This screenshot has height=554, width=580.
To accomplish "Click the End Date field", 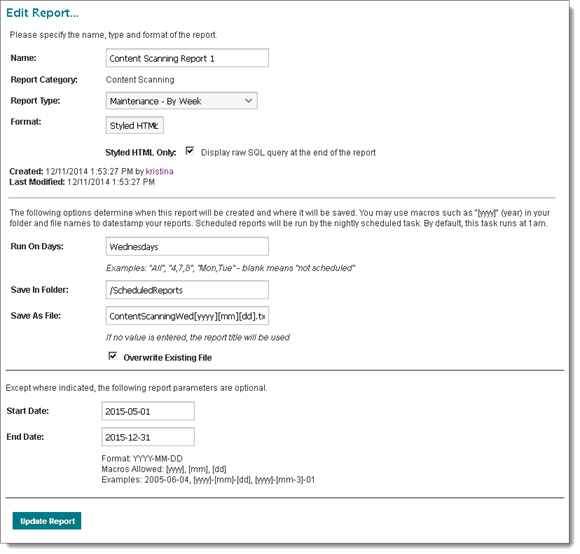I will click(148, 437).
